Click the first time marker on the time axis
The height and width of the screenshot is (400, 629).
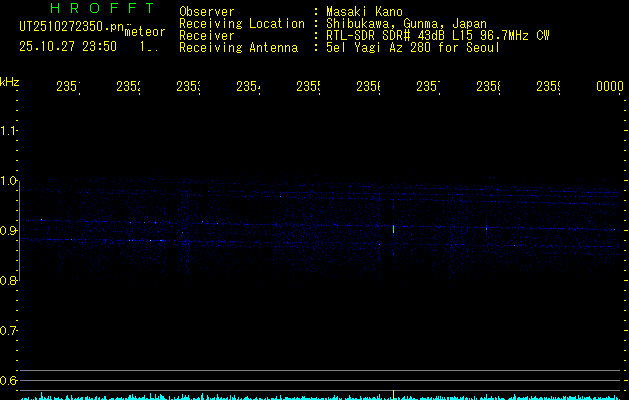[x=68, y=87]
